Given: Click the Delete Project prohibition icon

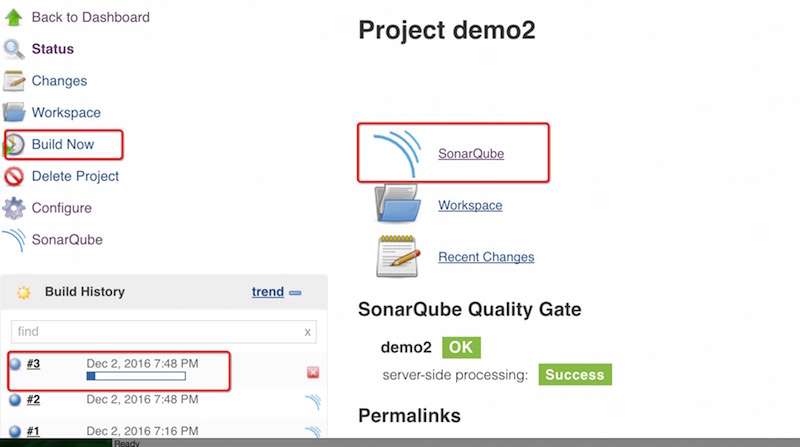Looking at the screenshot, I should click(x=13, y=177).
